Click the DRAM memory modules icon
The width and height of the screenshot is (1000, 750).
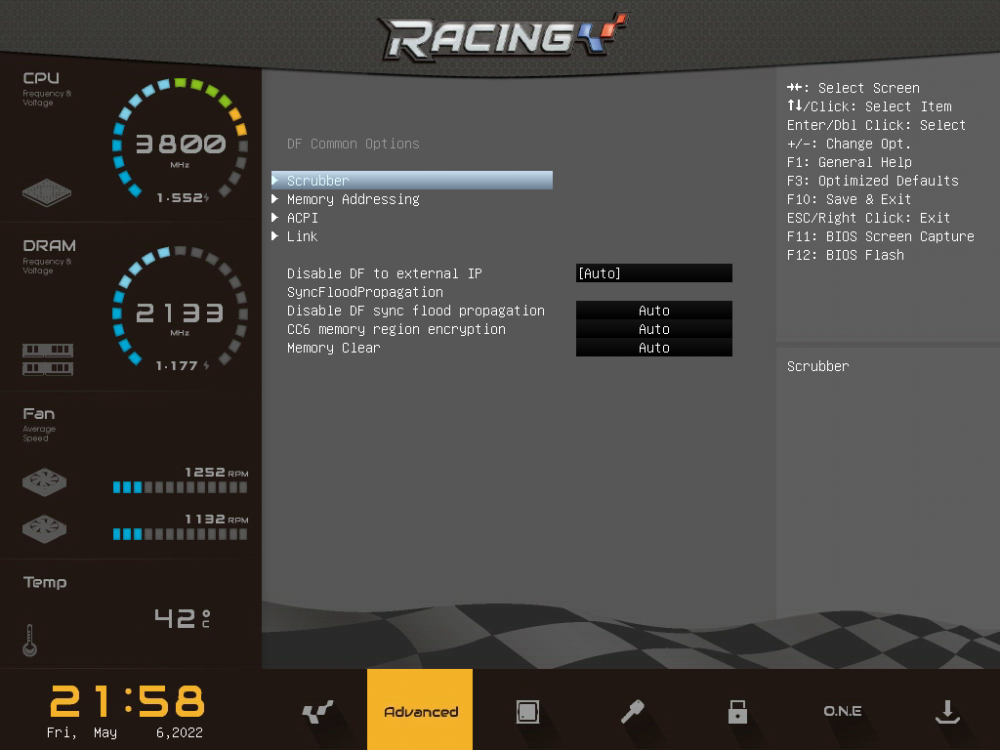[x=48, y=359]
